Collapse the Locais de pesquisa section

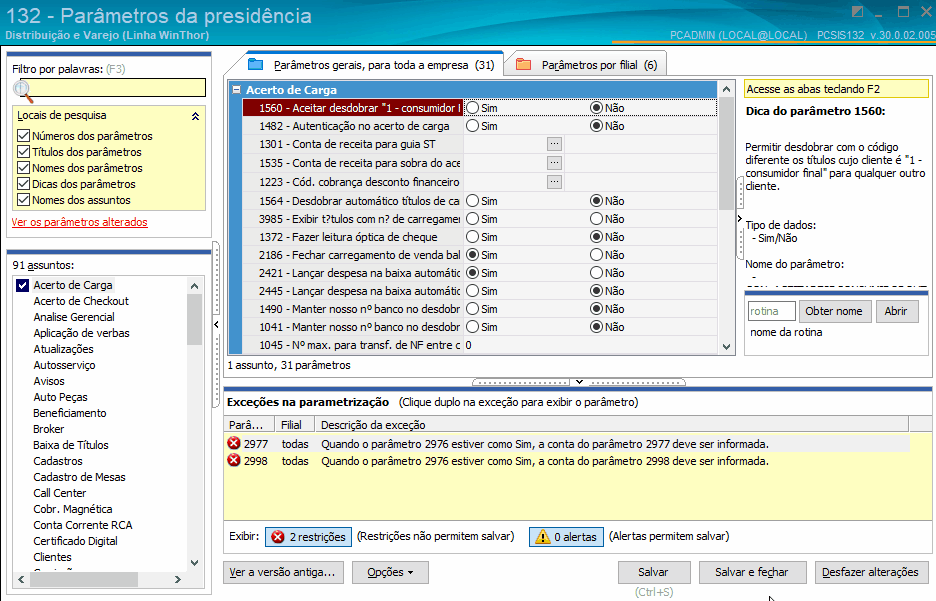tap(195, 116)
